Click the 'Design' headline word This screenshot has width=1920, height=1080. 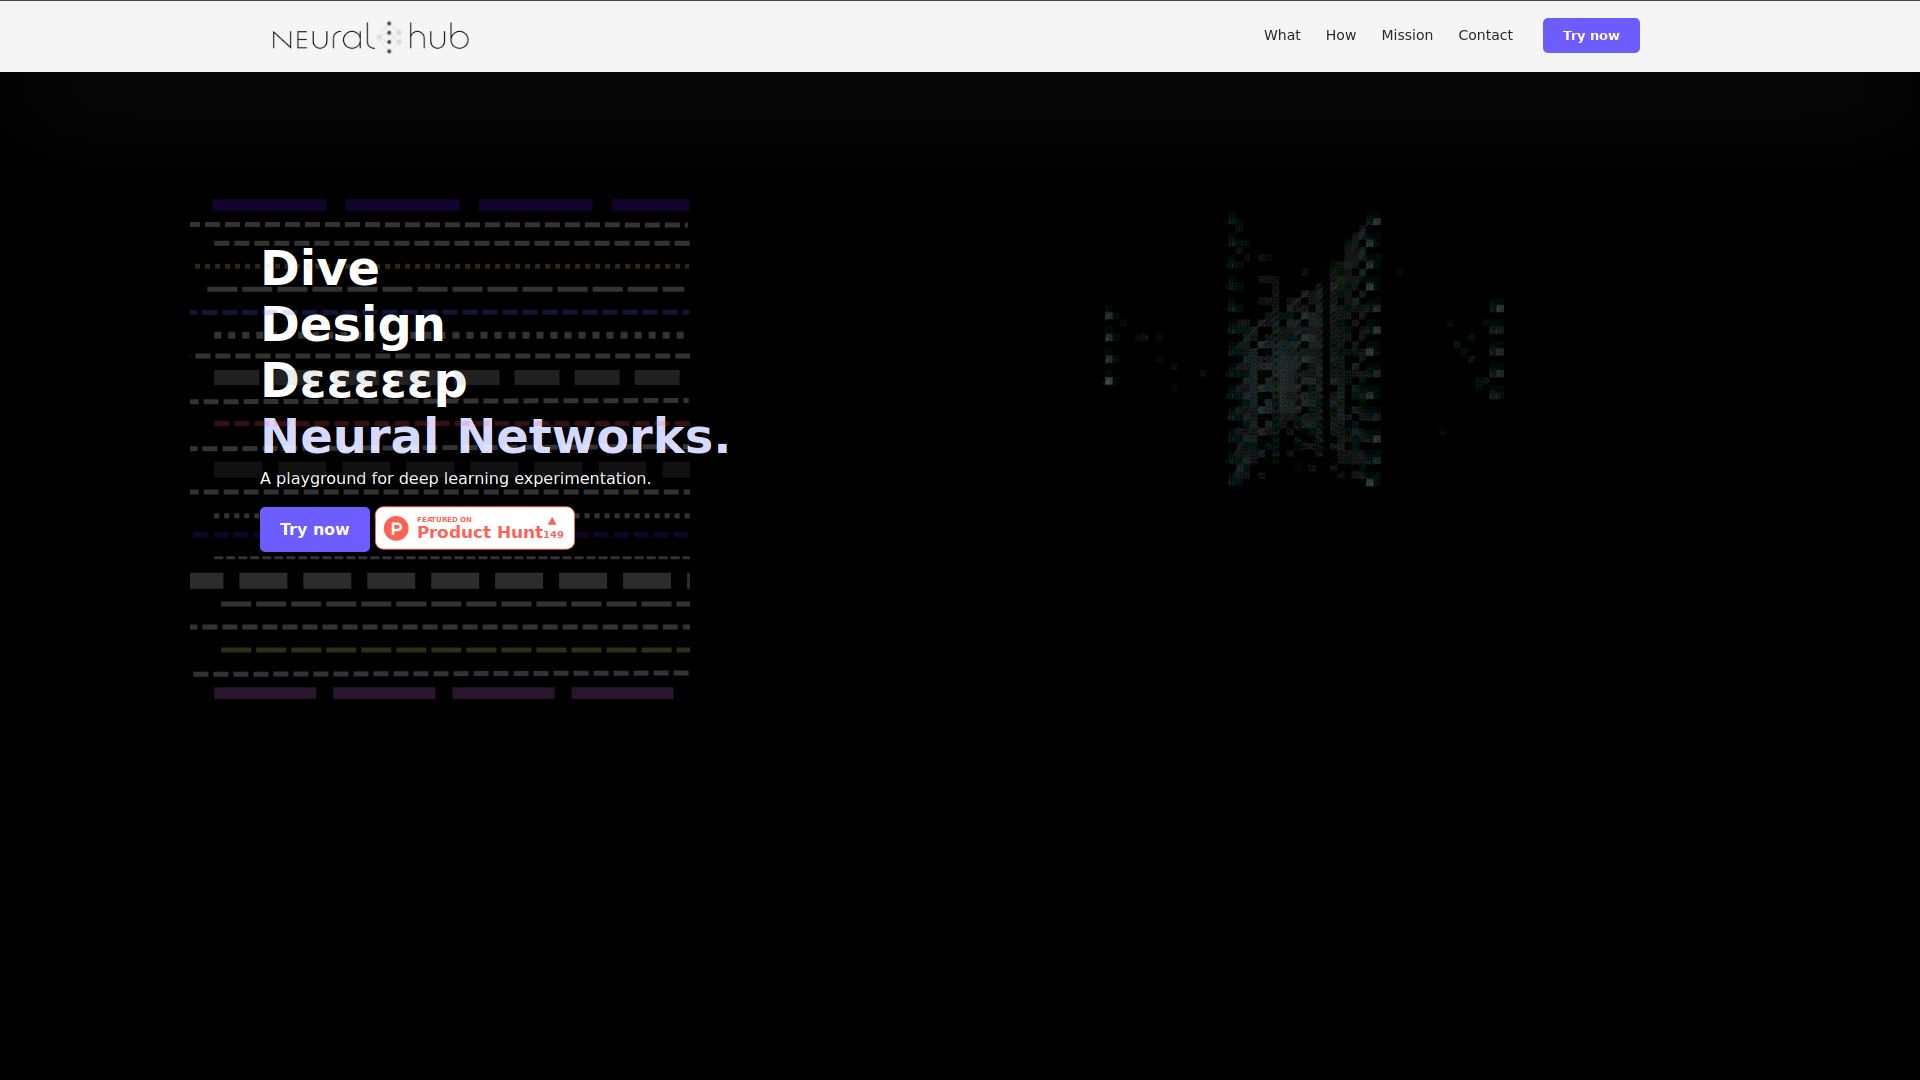click(x=352, y=324)
